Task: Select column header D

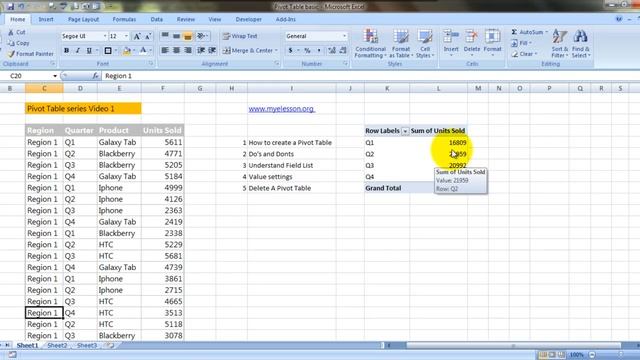Action: (80, 88)
